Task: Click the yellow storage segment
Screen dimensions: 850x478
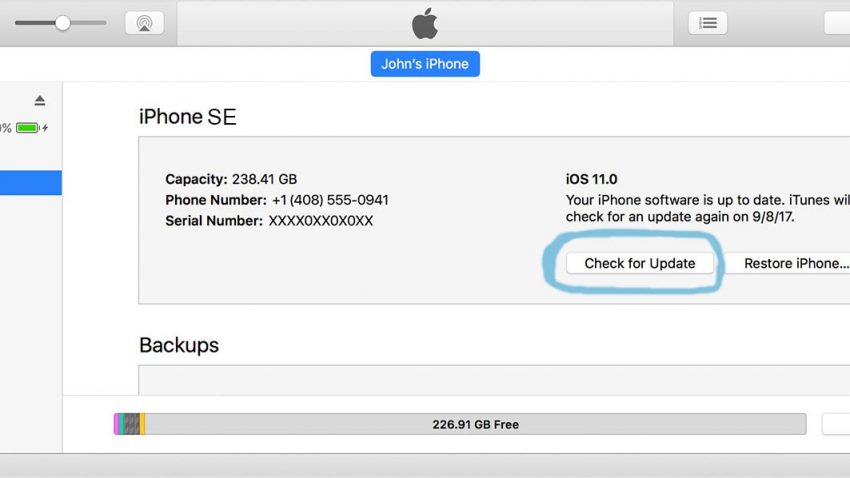Action: point(143,424)
